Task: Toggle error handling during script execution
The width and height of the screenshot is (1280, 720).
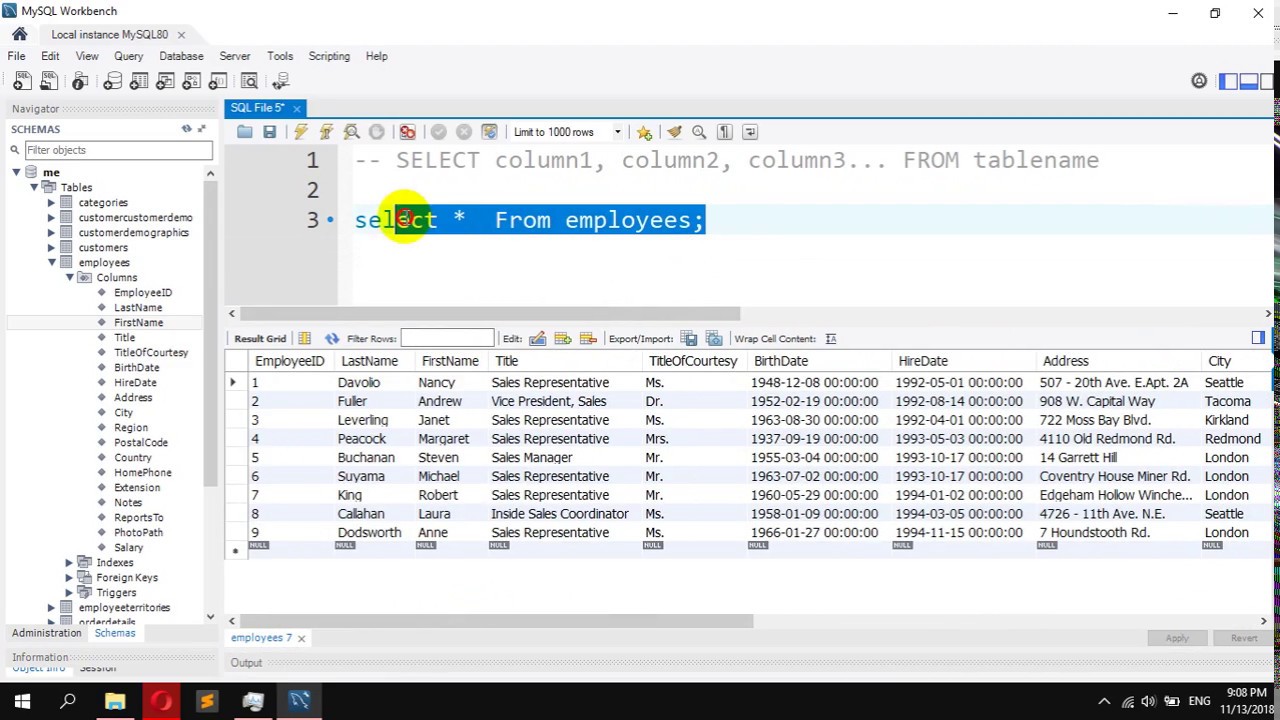Action: pyautogui.click(x=407, y=132)
